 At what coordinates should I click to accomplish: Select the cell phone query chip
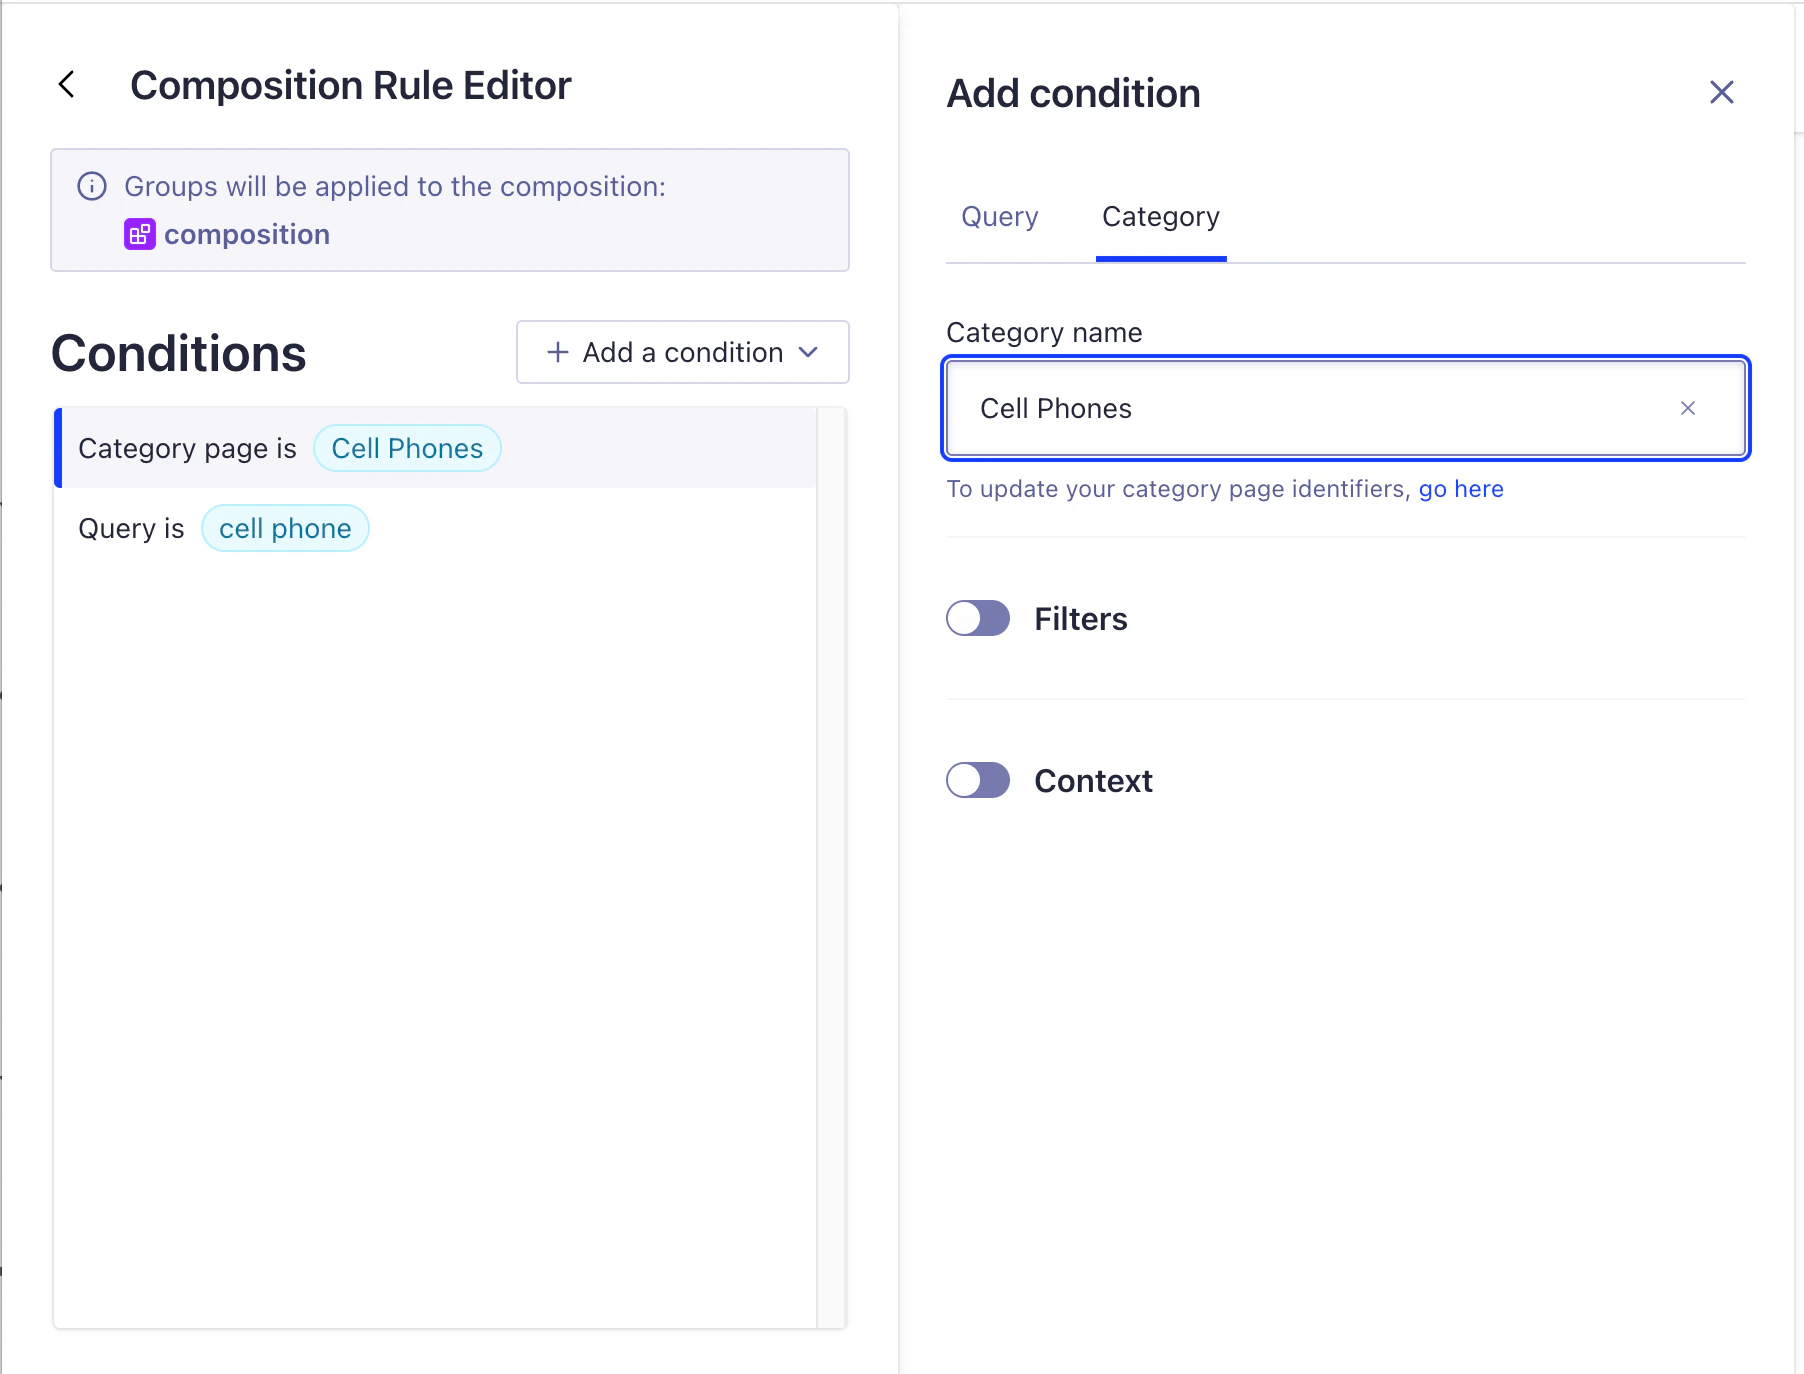click(285, 528)
